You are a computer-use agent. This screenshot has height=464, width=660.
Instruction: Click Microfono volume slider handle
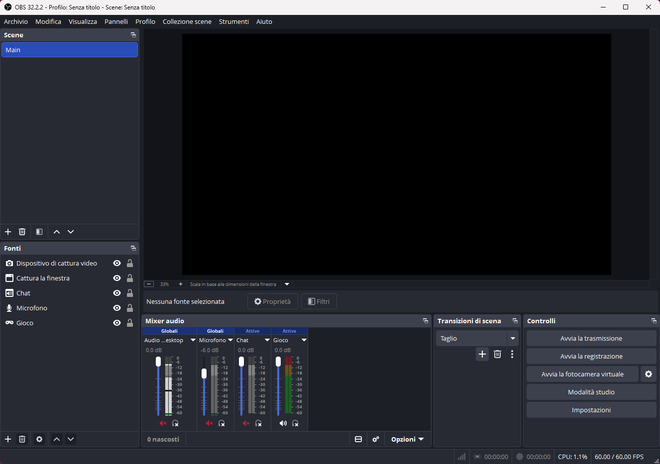point(204,373)
